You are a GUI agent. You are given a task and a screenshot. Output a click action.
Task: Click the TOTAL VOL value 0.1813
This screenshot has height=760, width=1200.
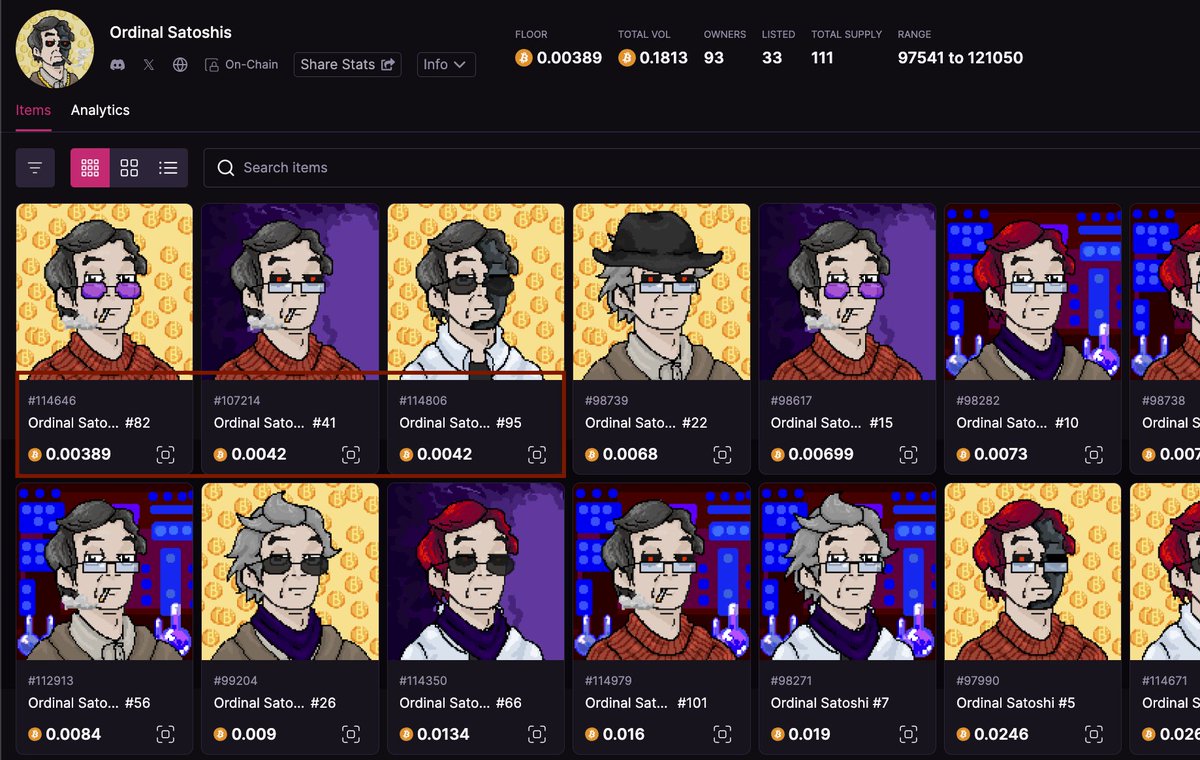664,58
